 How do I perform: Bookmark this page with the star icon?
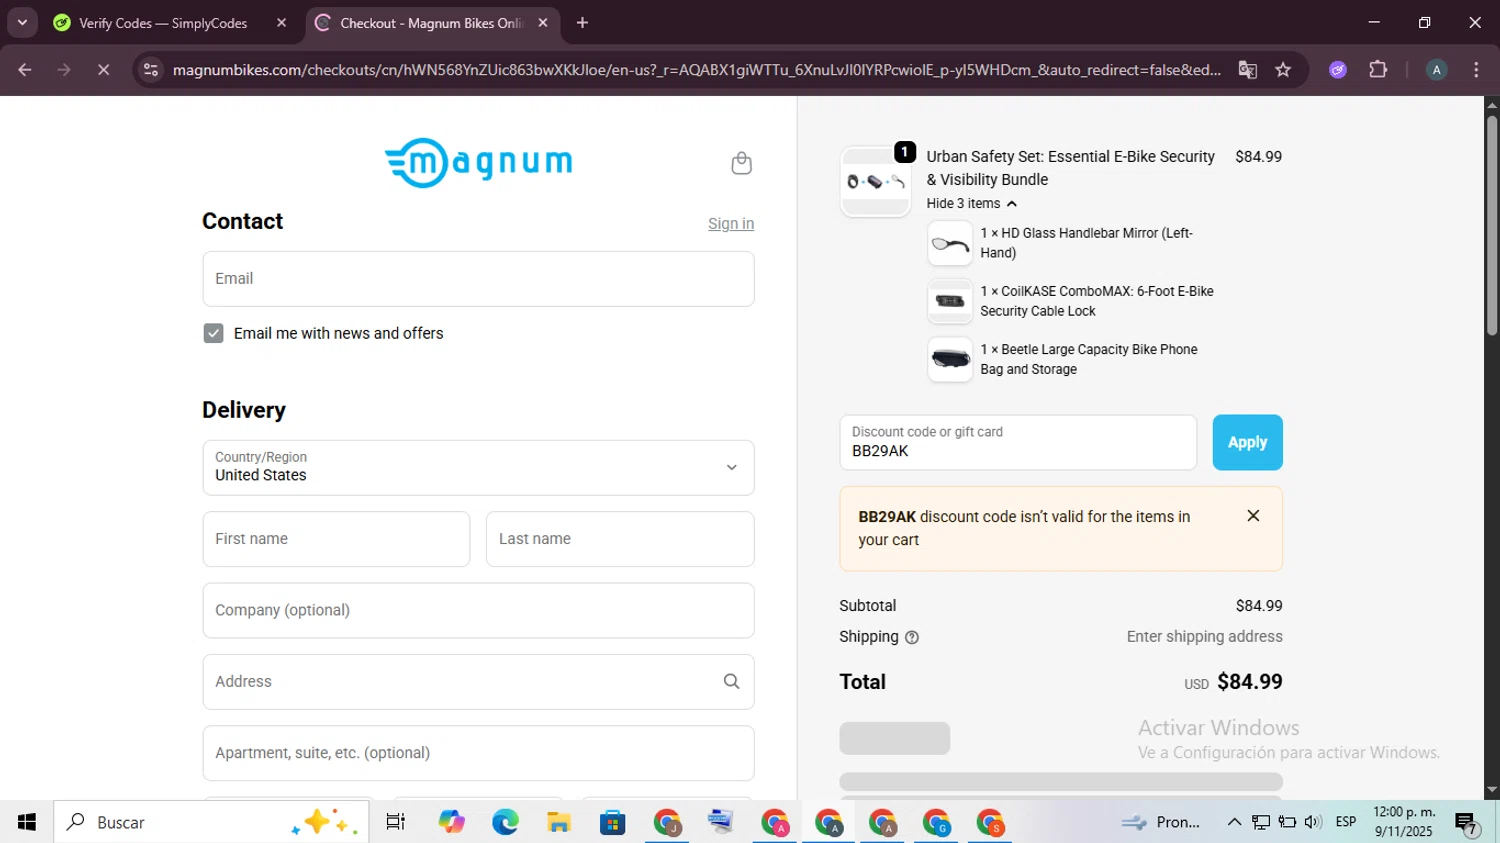[1283, 70]
